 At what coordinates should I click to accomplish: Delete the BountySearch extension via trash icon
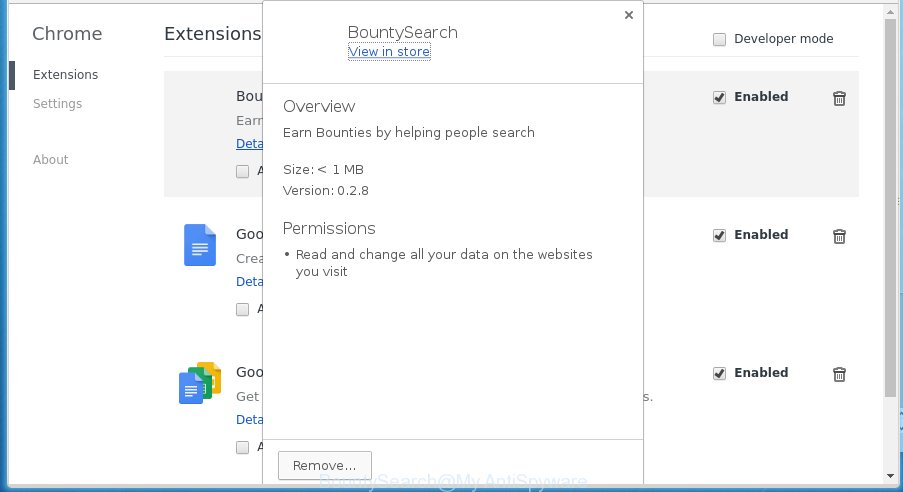coord(839,99)
